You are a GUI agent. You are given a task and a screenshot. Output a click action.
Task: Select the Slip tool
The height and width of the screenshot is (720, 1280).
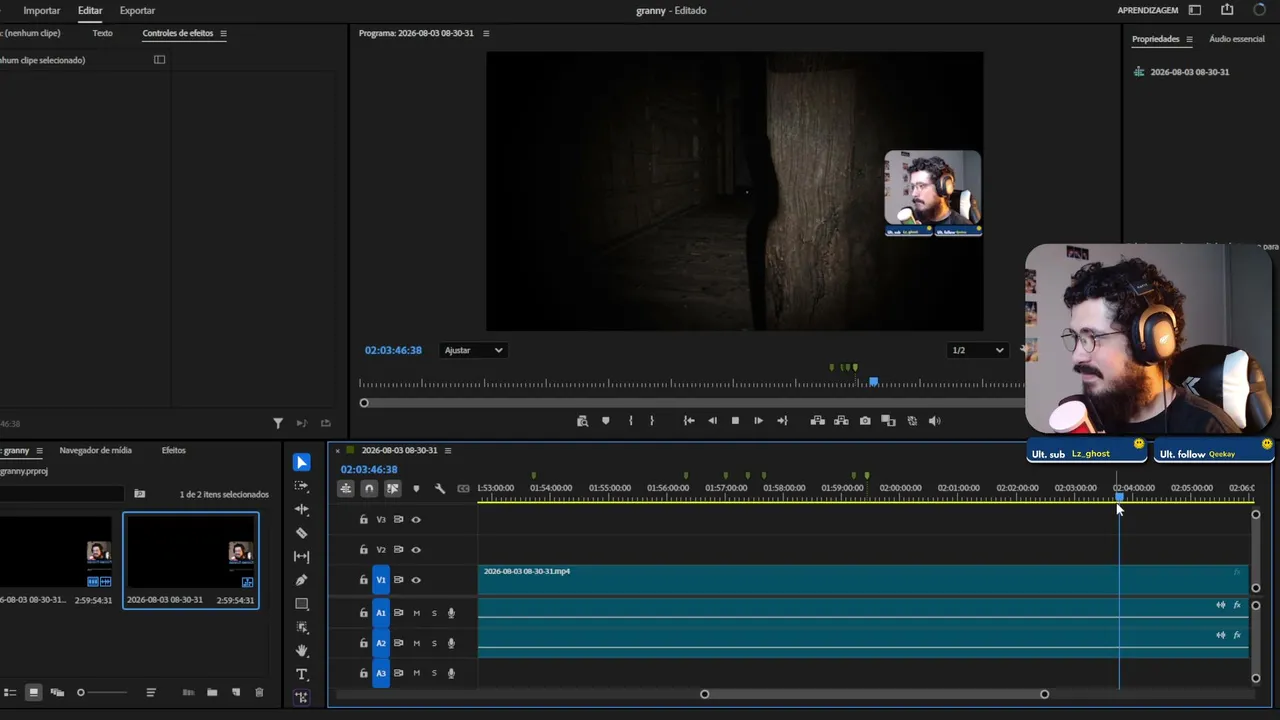(x=301, y=557)
